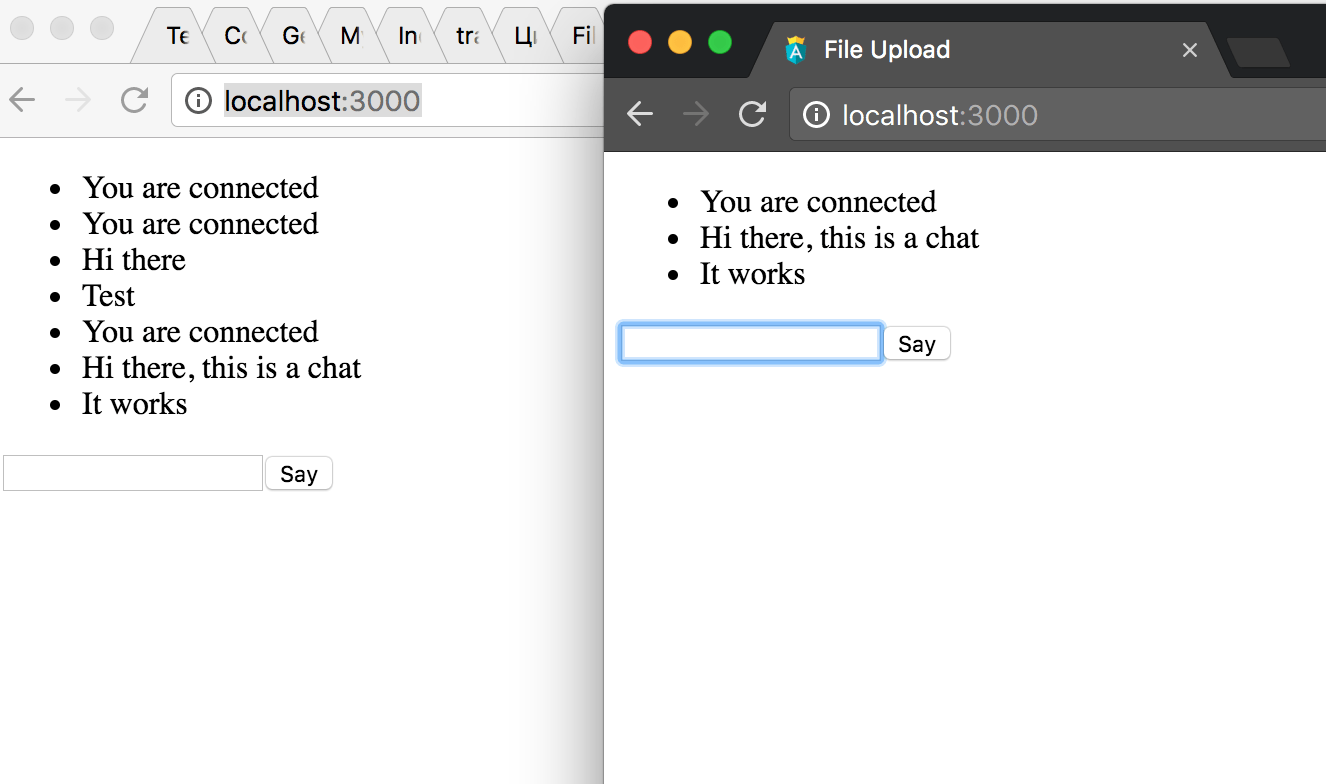Click the info icon beside localhost:3000 on the left

[196, 100]
